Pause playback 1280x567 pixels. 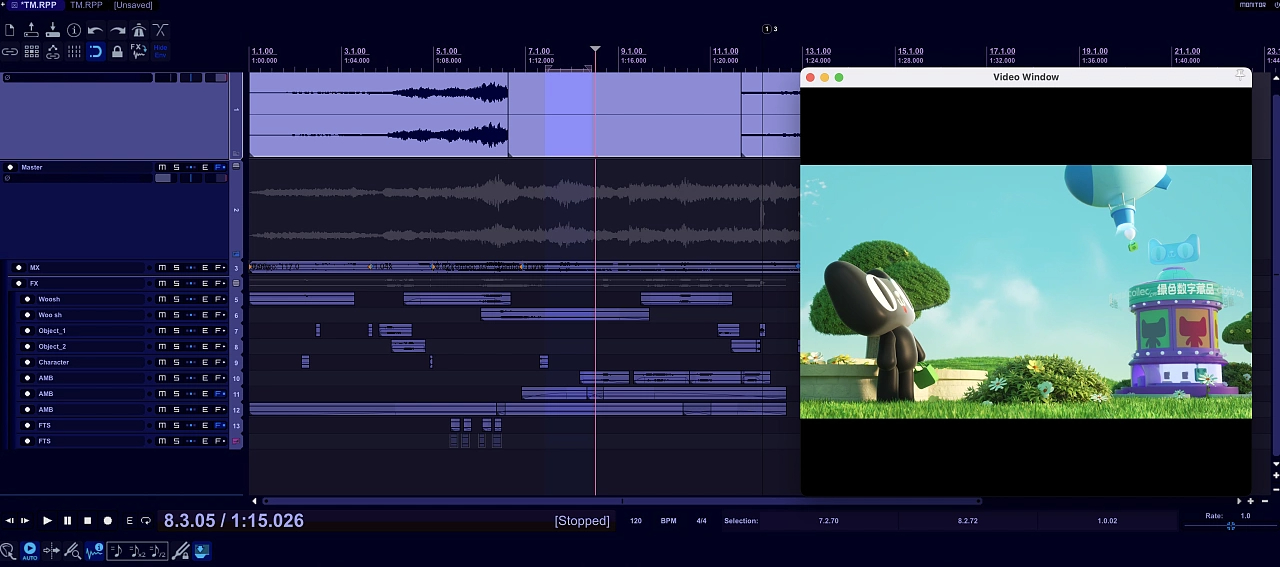click(x=67, y=521)
